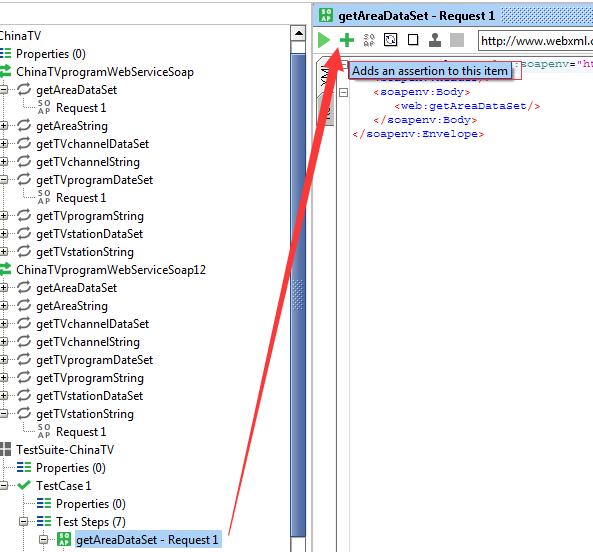Image resolution: width=593 pixels, height=552 pixels.
Task: Select the ChinaTV project root
Action: pos(20,36)
